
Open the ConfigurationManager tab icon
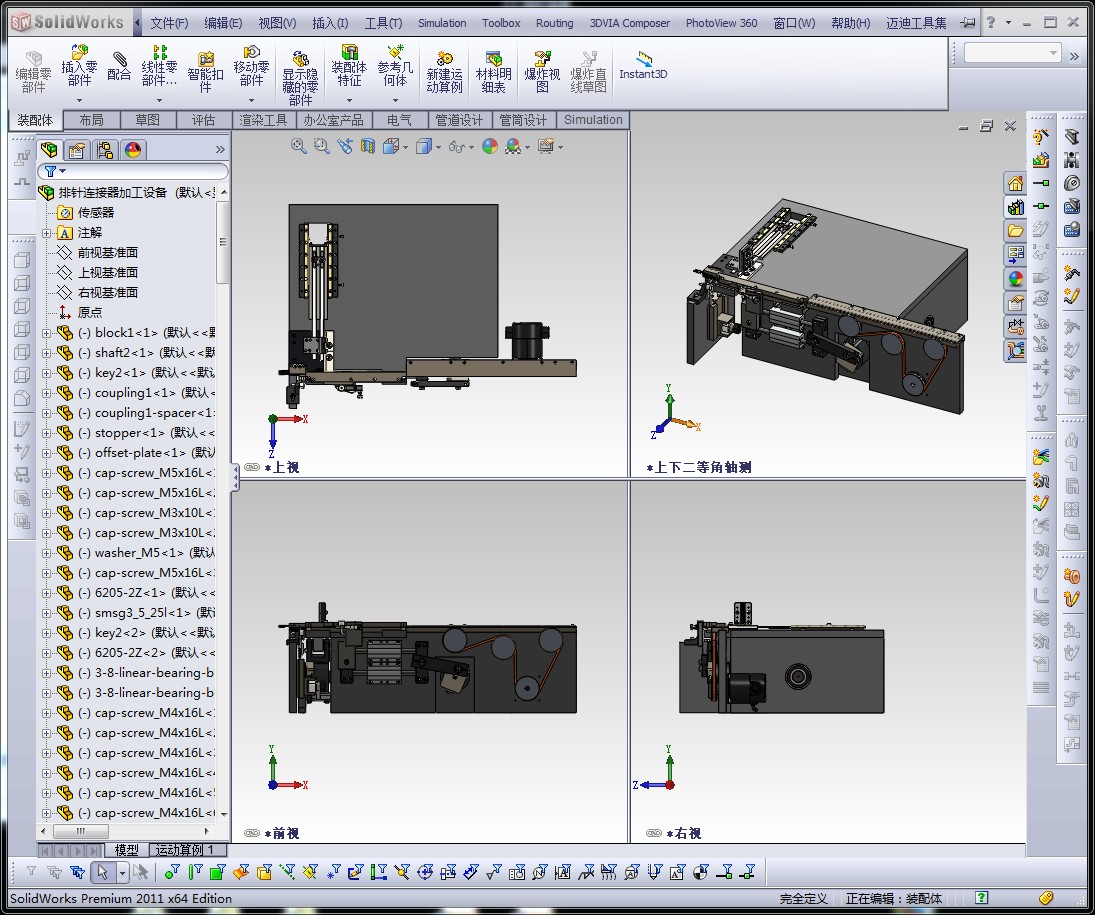click(x=104, y=150)
